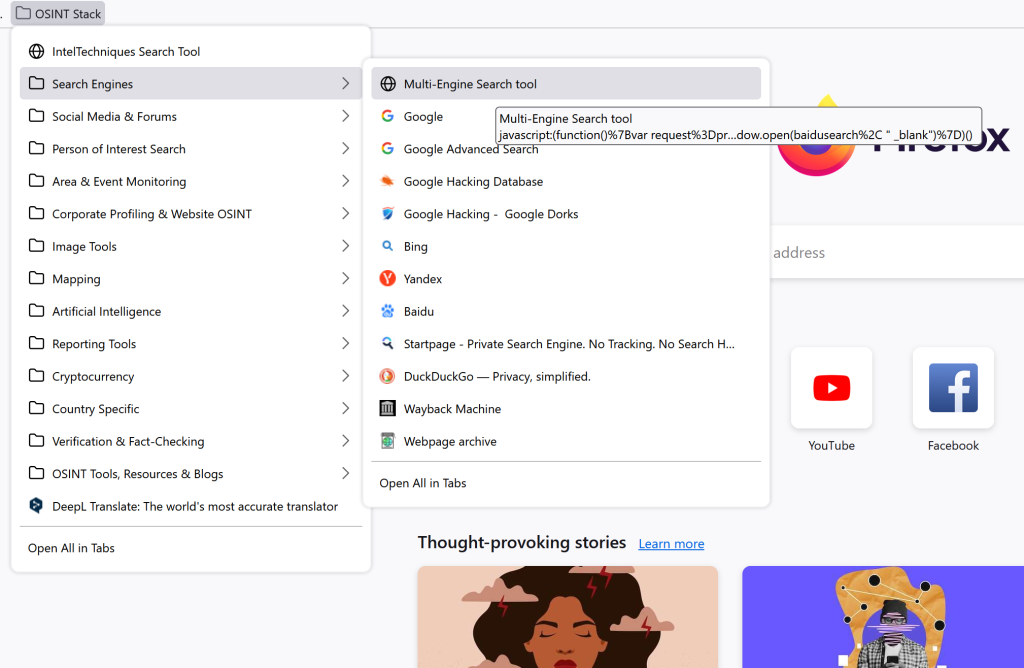Click the Image Tools folder icon
This screenshot has width=1024, height=668.
pyautogui.click(x=37, y=246)
